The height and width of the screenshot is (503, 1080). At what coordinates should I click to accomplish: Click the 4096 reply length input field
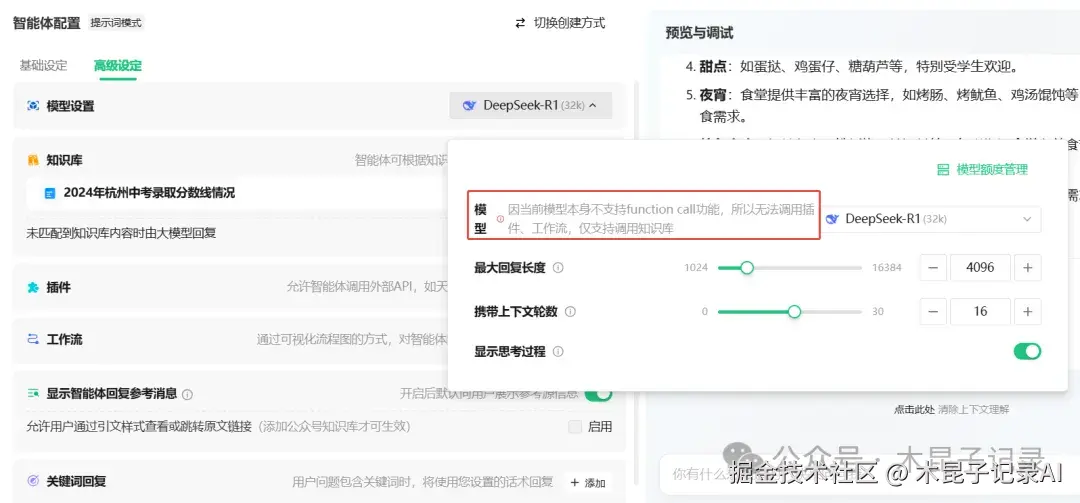pyautogui.click(x=980, y=267)
